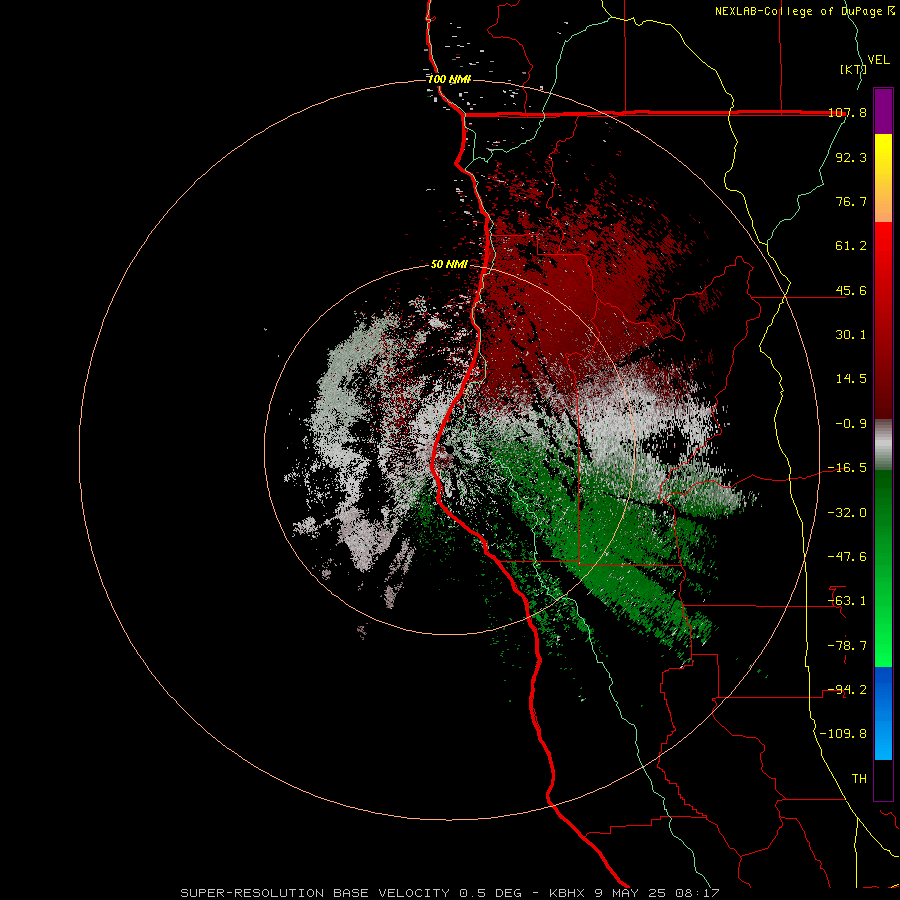Click the -32.0 legend value

tap(847, 513)
